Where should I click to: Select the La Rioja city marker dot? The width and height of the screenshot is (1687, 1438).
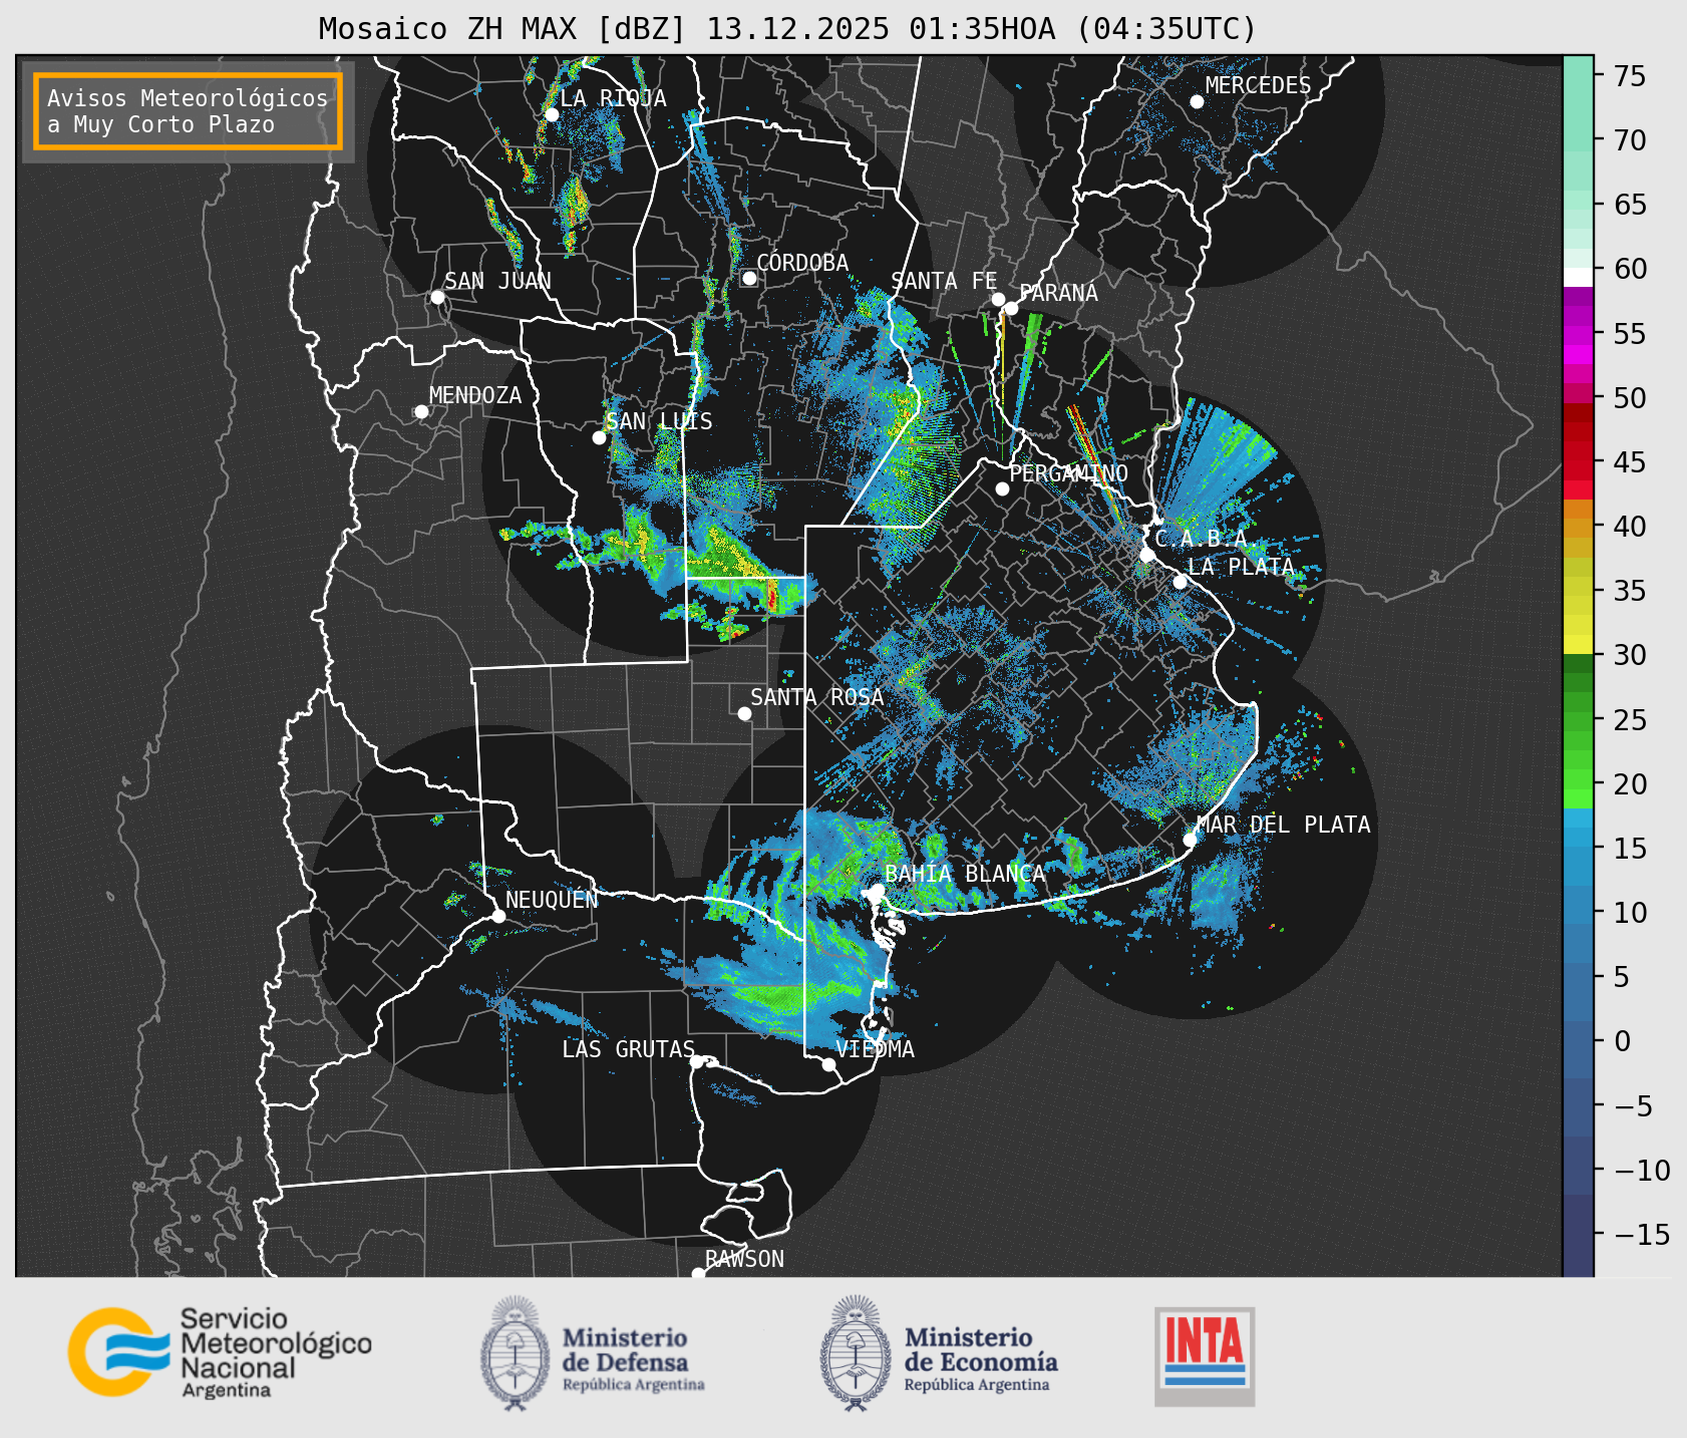(x=551, y=115)
